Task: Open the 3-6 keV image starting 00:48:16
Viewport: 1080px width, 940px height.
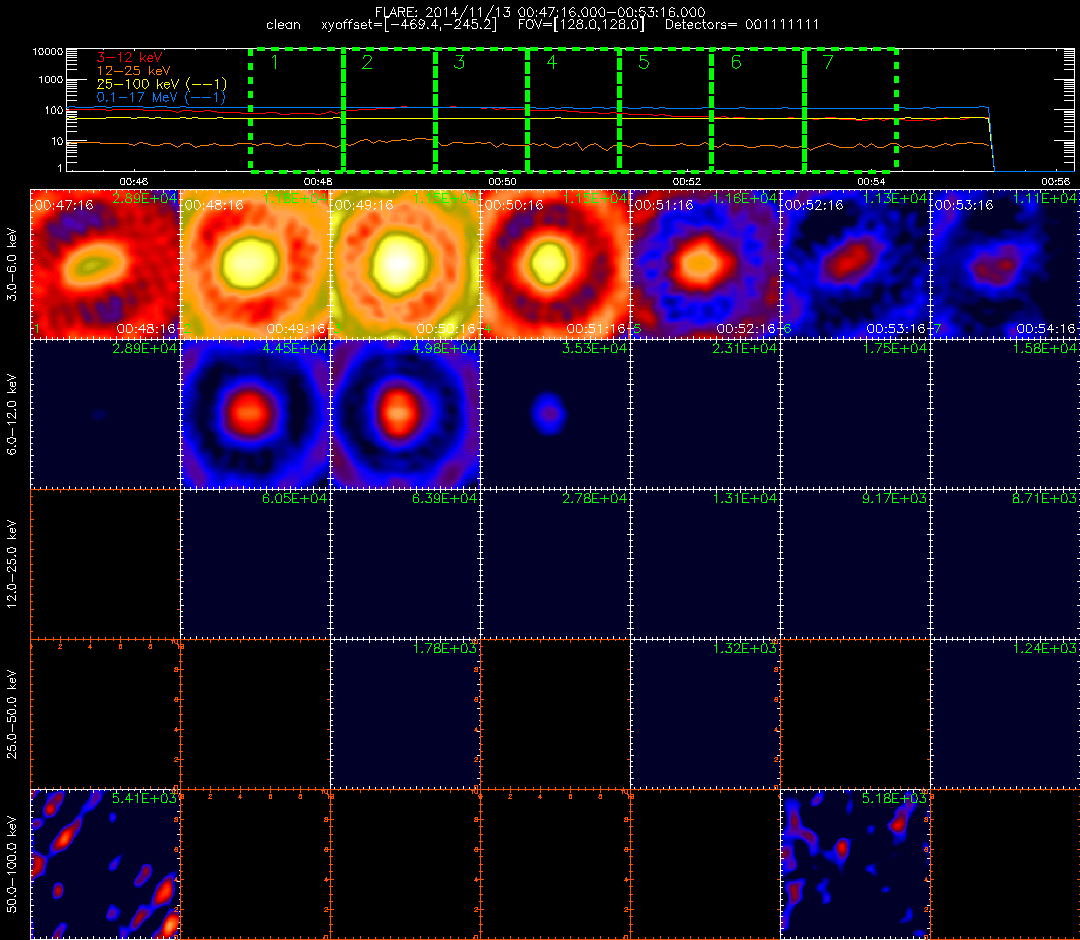Action: (255, 264)
